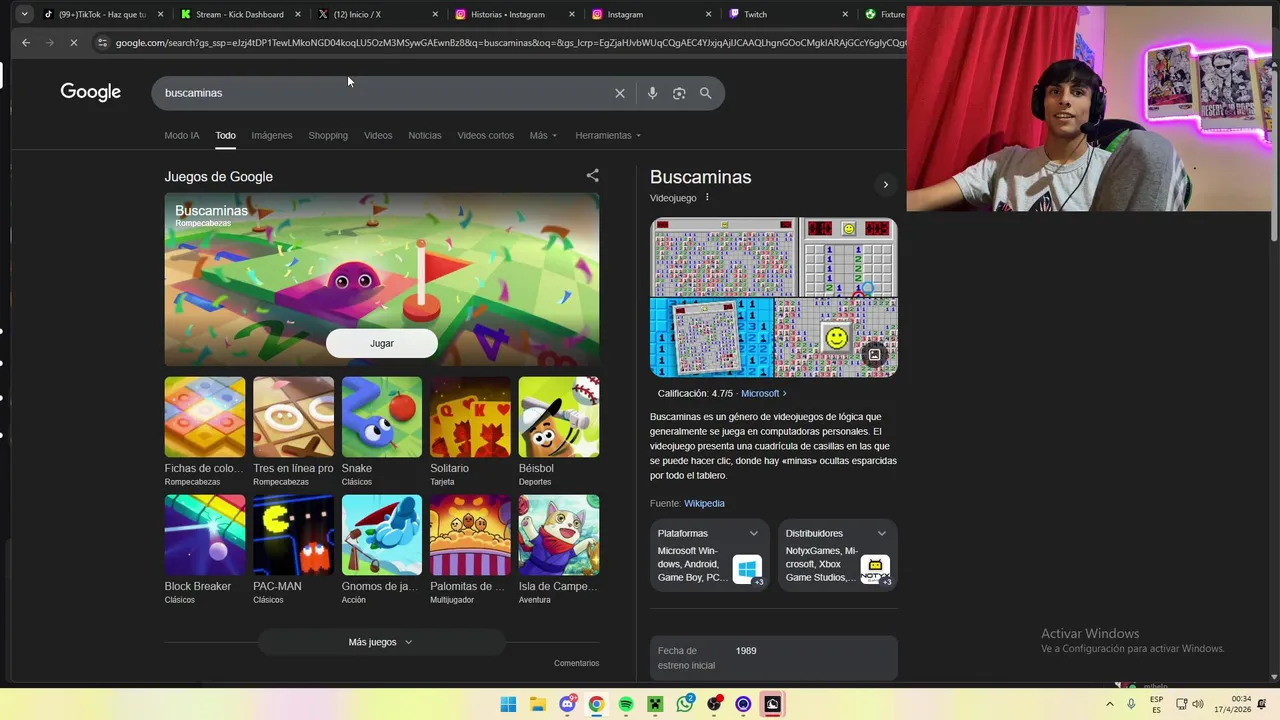Open the image gallery icon on Buscaminas photos
The width and height of the screenshot is (1280, 720).
[874, 354]
